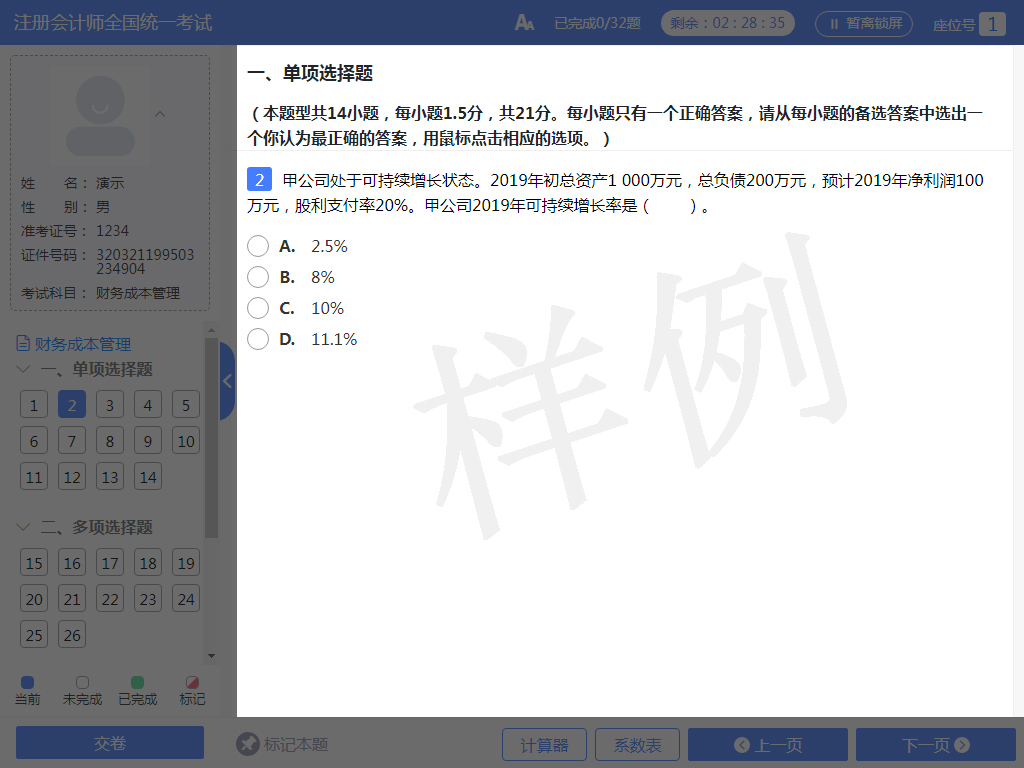Collapse the sidebar with the blue arrow handle

coord(227,381)
